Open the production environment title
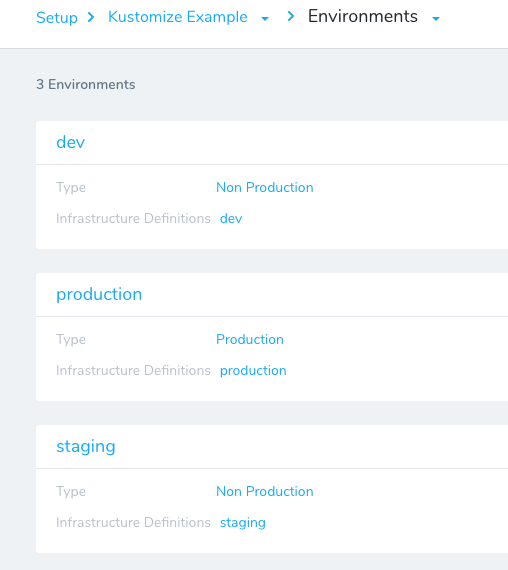This screenshot has width=508, height=570. pyautogui.click(x=99, y=294)
